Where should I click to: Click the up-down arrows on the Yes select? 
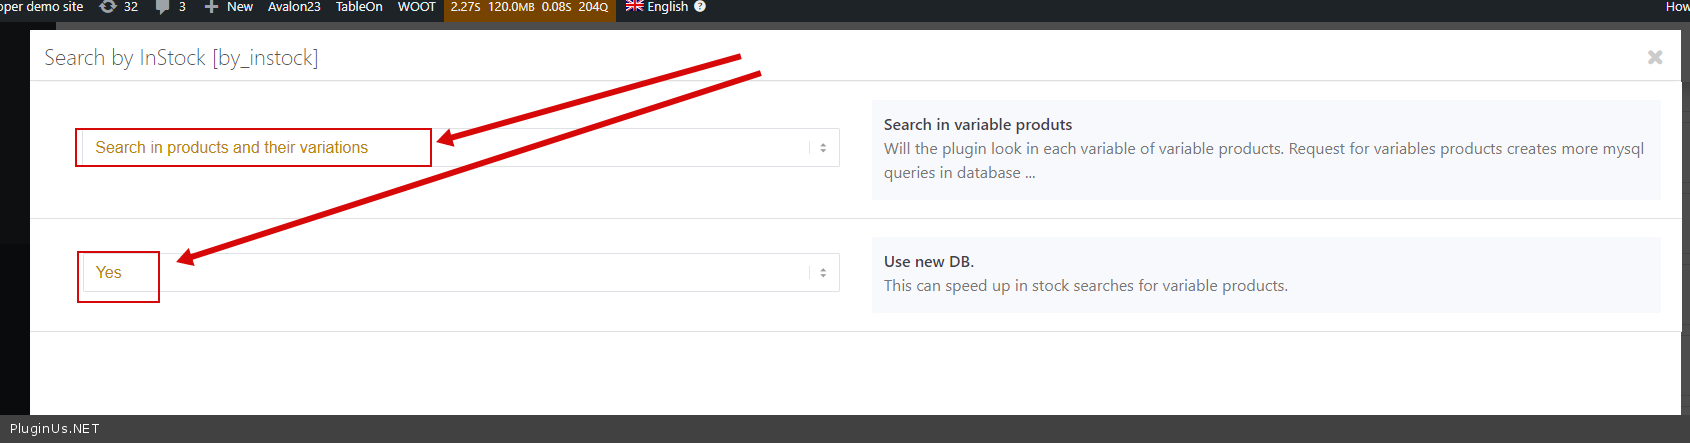823,273
